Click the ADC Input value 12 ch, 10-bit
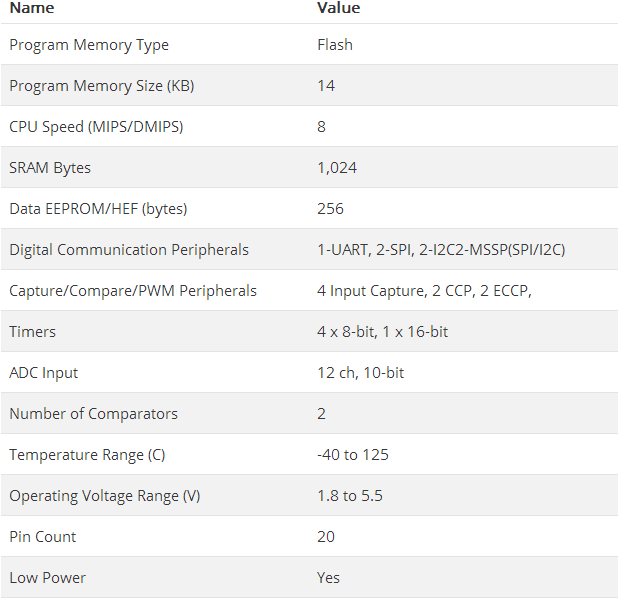The width and height of the screenshot is (621, 600). (x=361, y=373)
